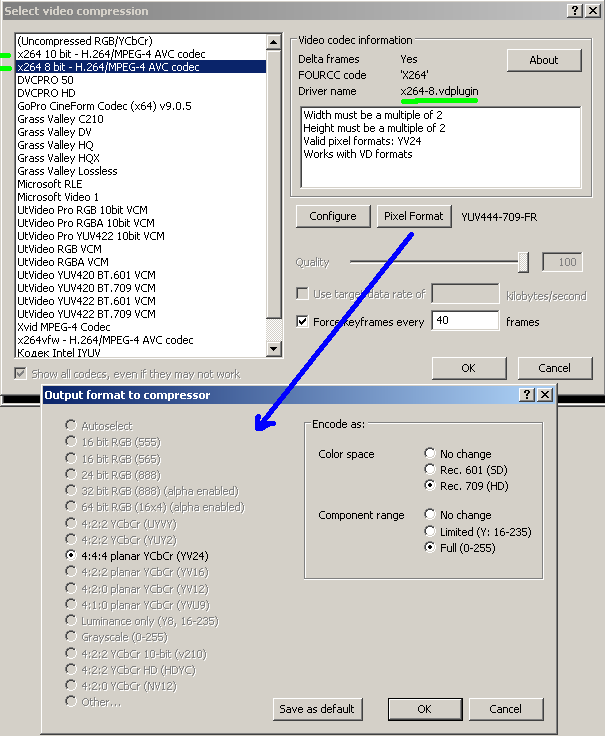Image resolution: width=605 pixels, height=736 pixels.
Task: Select x264vfw H.264/MPEG-4 AVC codec
Action: pyautogui.click(x=141, y=340)
